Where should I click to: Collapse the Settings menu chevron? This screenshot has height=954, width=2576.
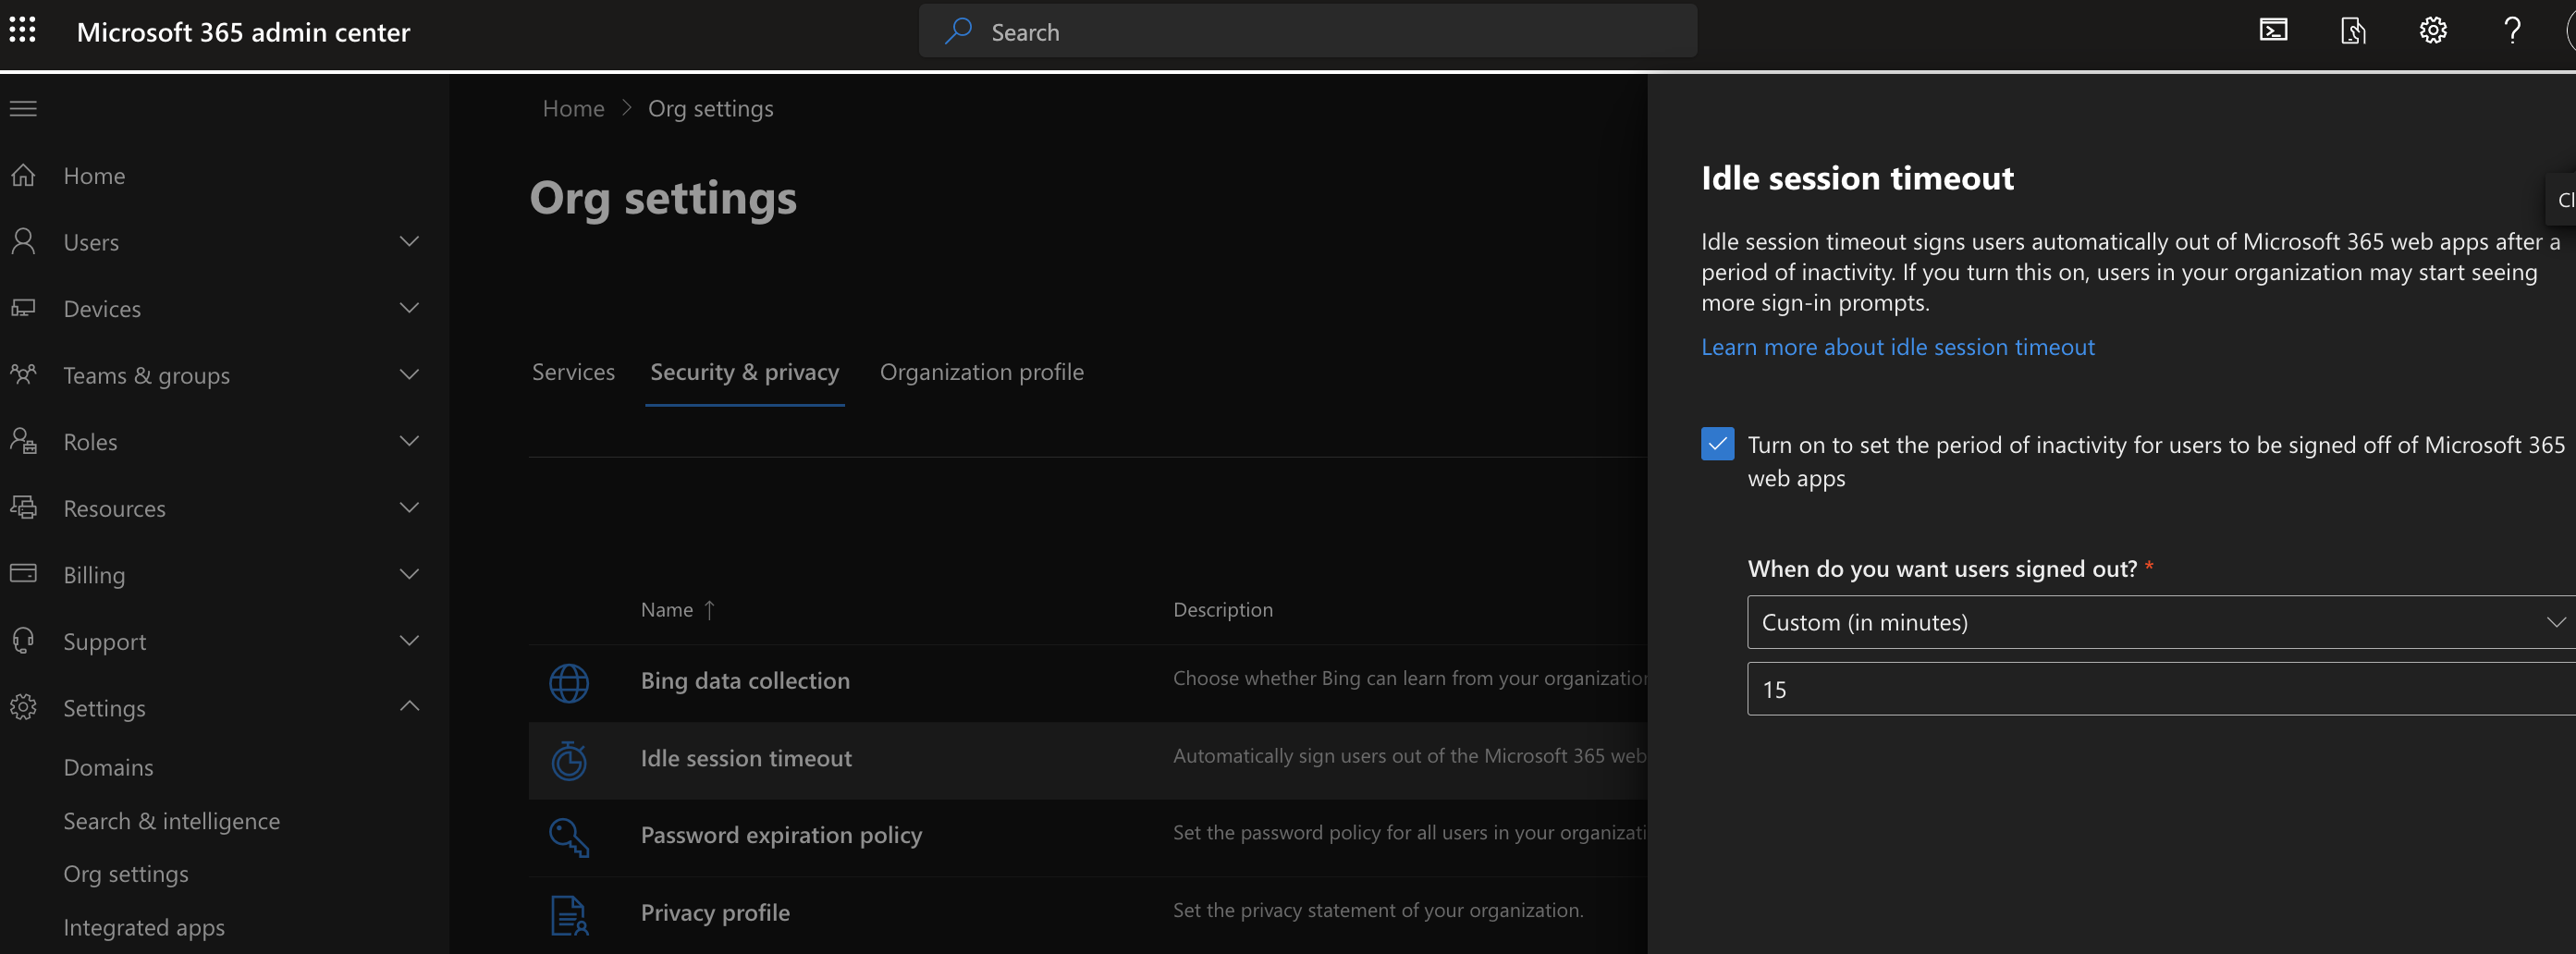point(409,706)
